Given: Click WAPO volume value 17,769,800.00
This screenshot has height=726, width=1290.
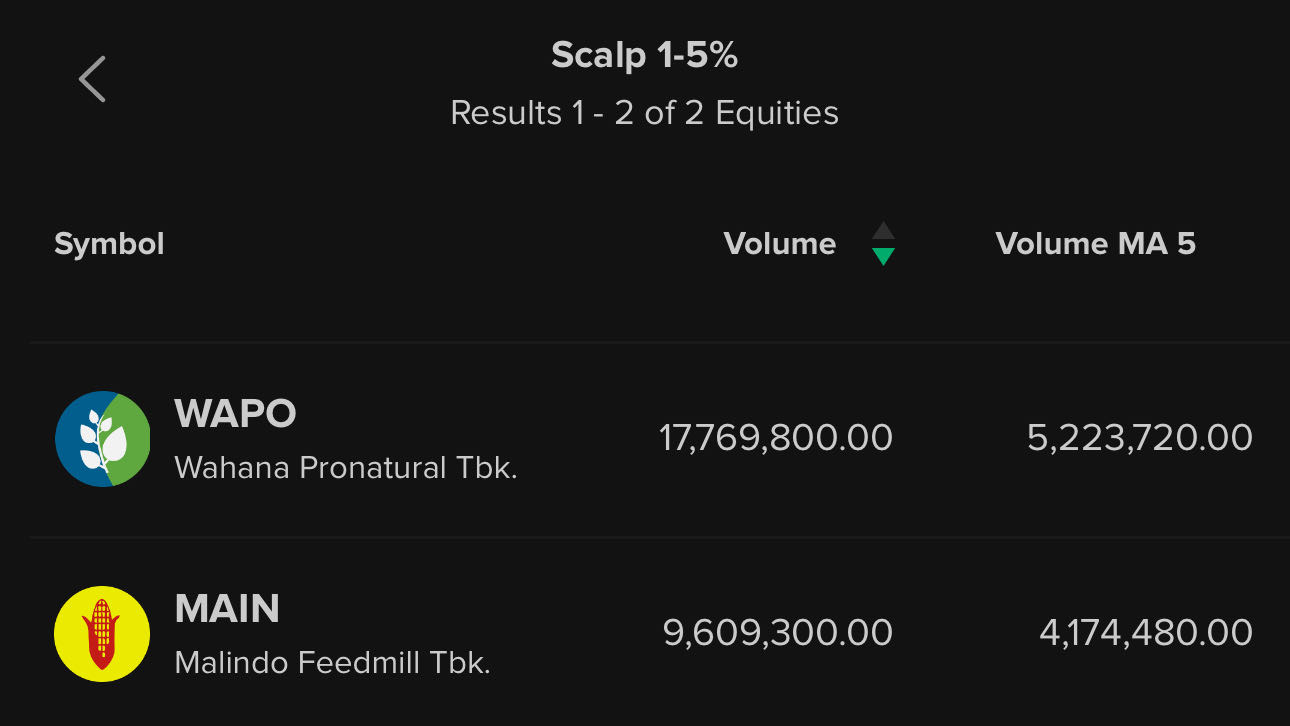Looking at the screenshot, I should coord(775,438).
